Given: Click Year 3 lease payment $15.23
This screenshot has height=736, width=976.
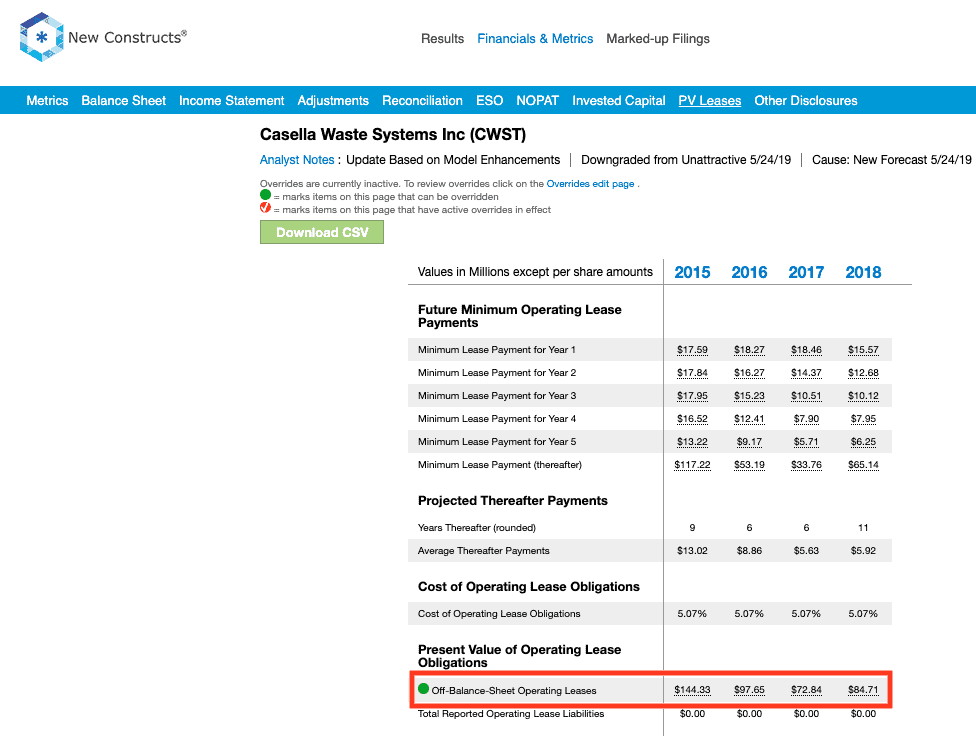Looking at the screenshot, I should pos(749,396).
